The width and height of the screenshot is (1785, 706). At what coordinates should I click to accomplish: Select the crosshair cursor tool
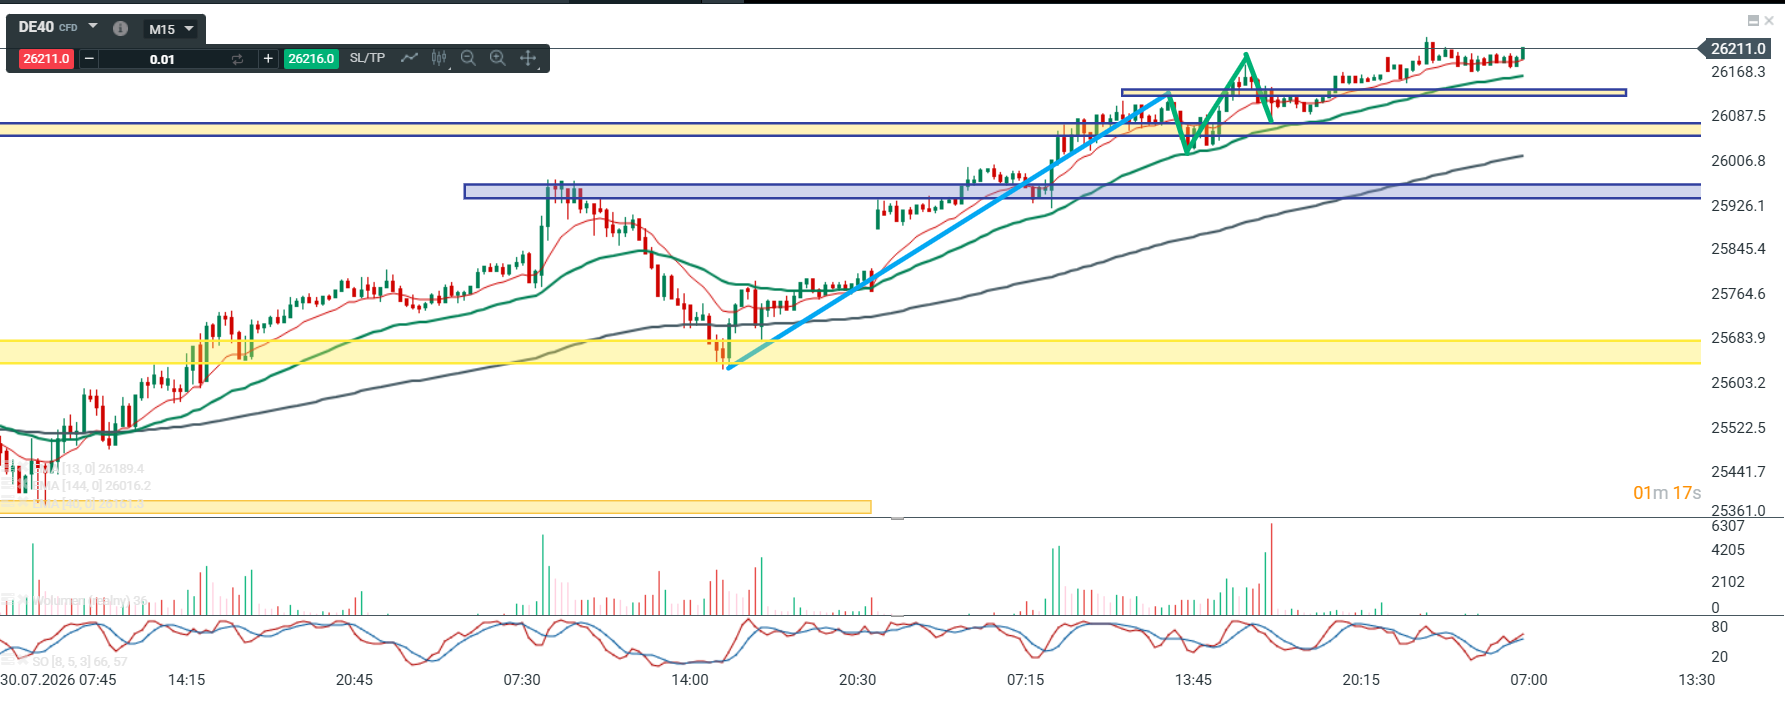528,58
